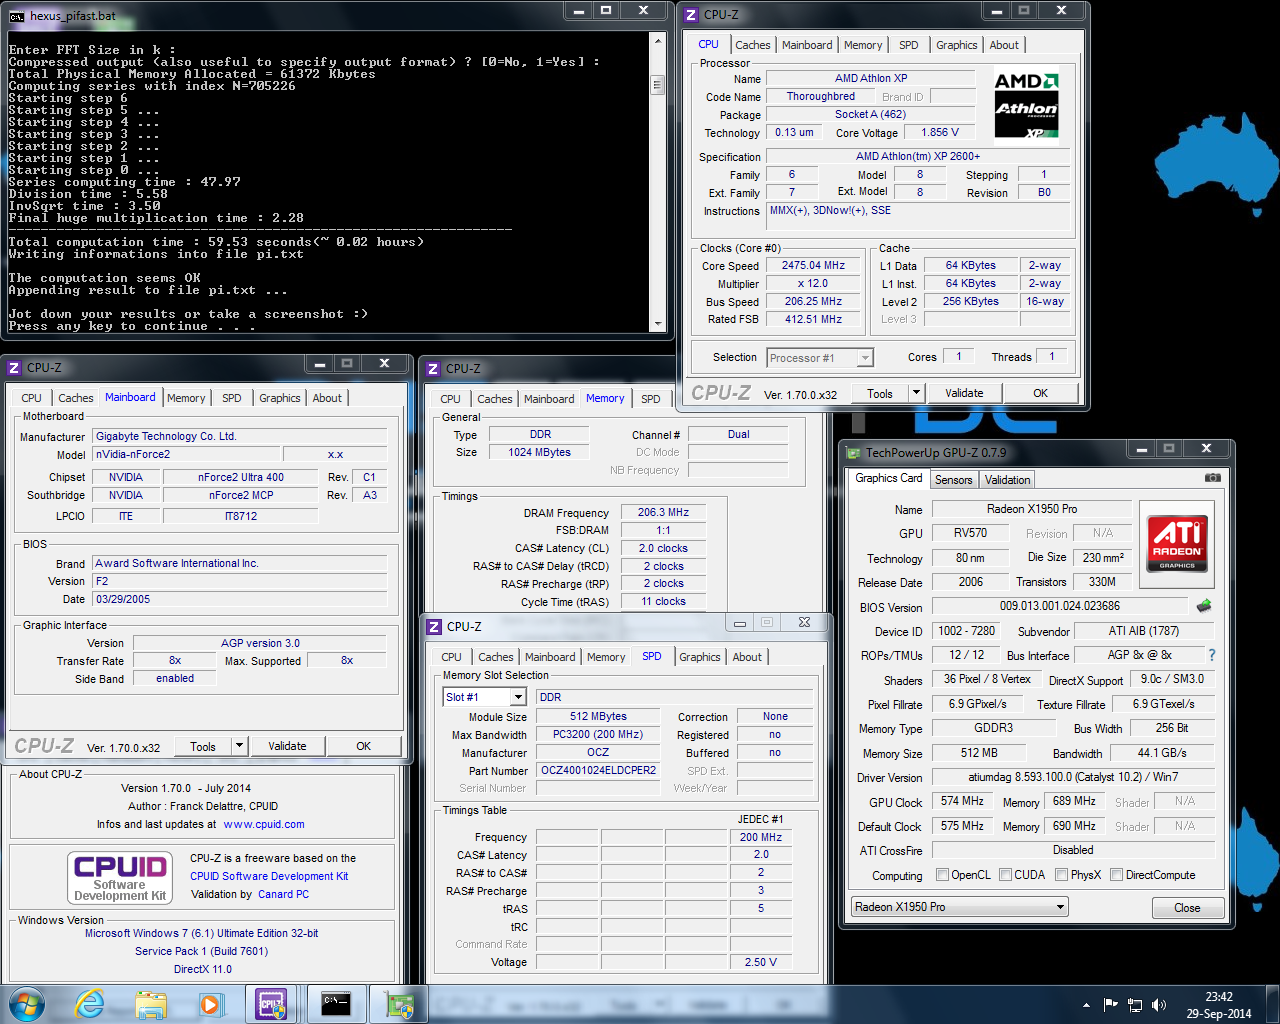1280x1024 pixels.
Task: Expand Tools arrow in Gigabyte mainboard CPU-Z window
Action: pyautogui.click(x=239, y=746)
